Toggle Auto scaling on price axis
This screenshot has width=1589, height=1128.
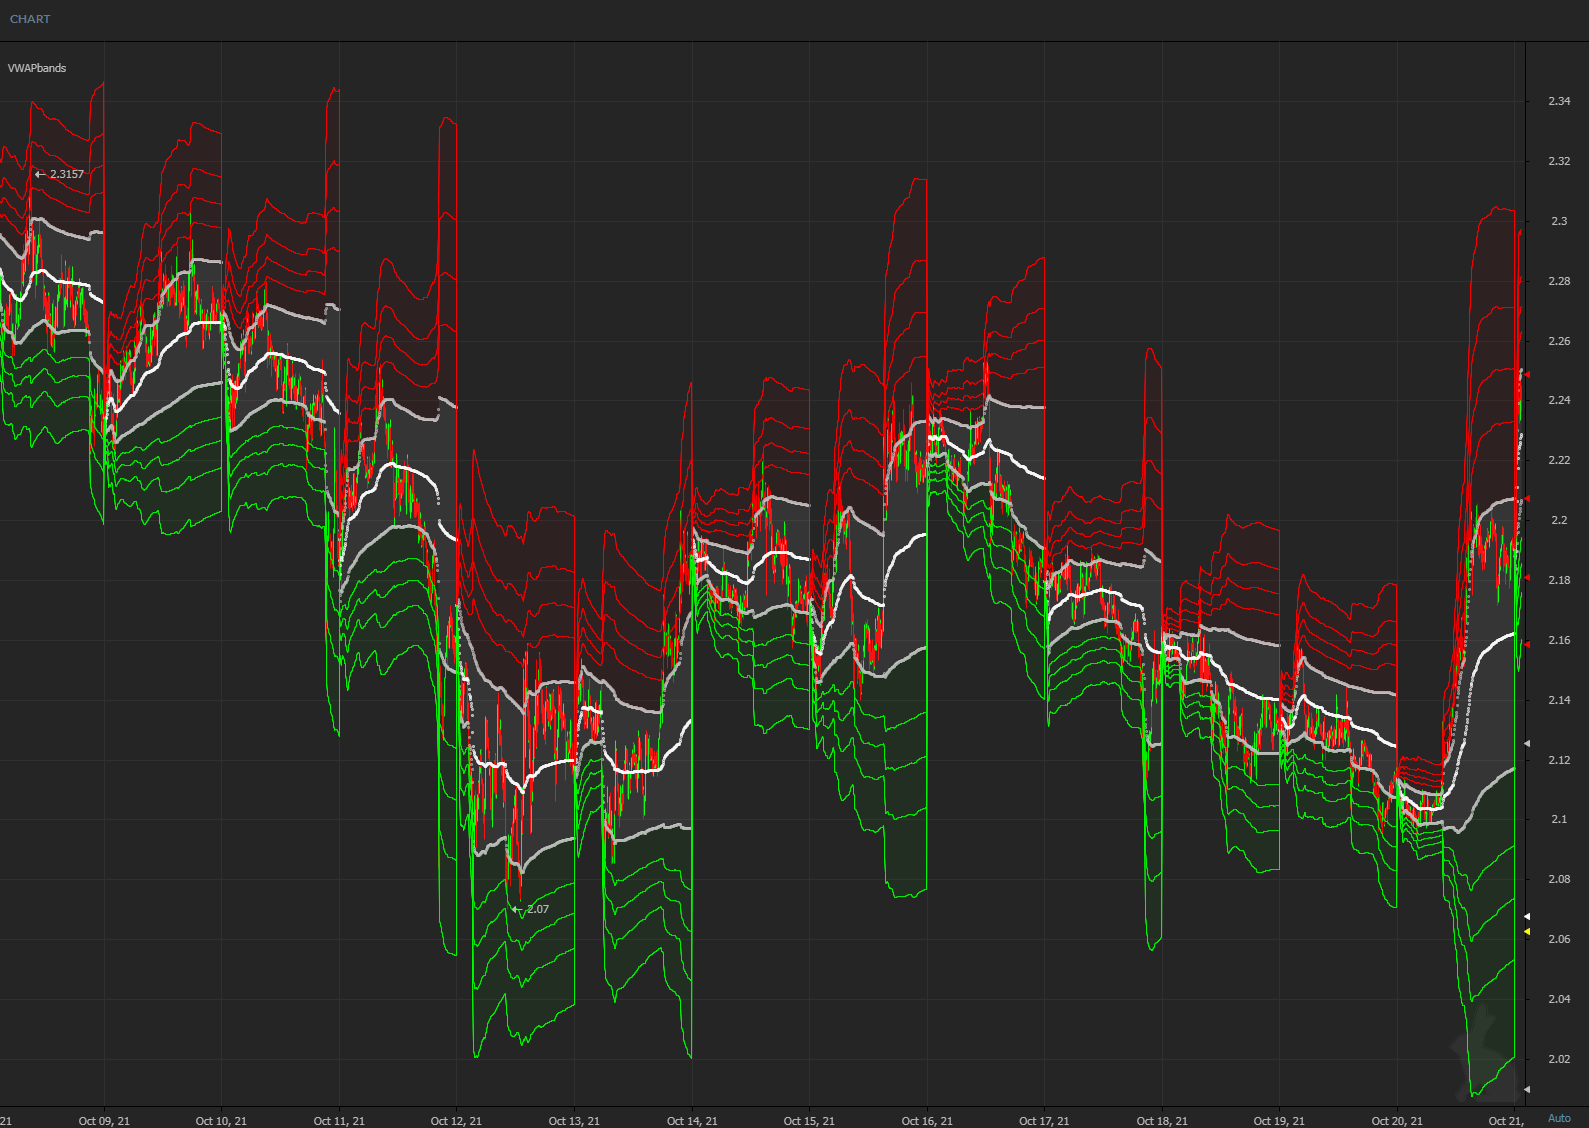(x=1559, y=1118)
